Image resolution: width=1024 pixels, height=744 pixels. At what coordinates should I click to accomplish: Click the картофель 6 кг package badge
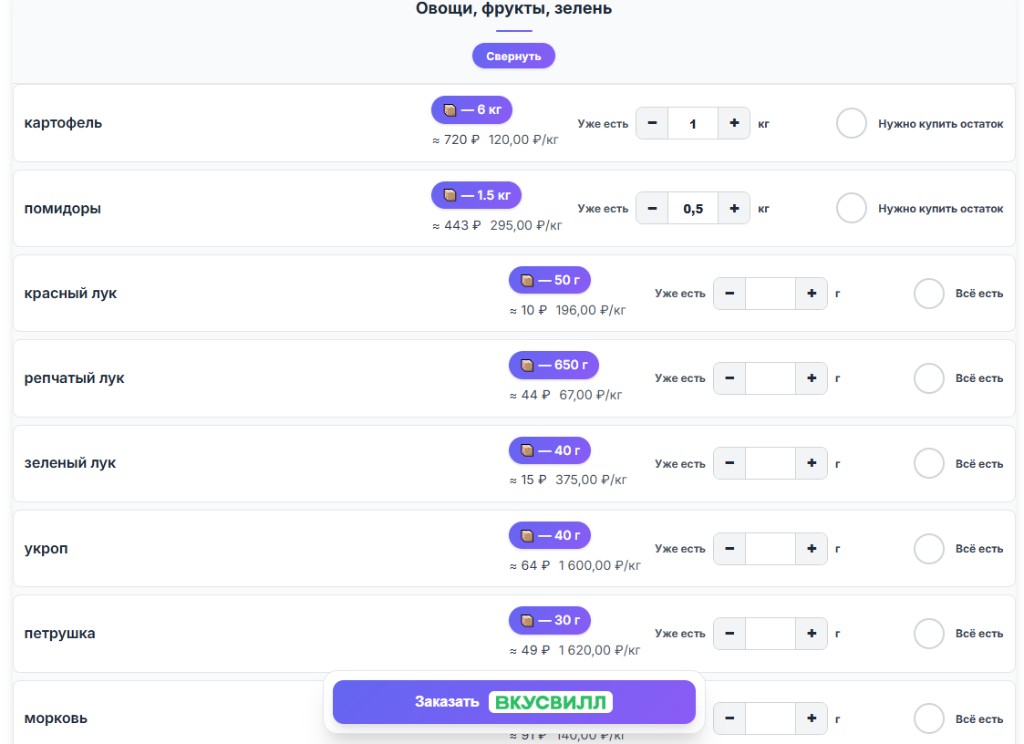472,110
